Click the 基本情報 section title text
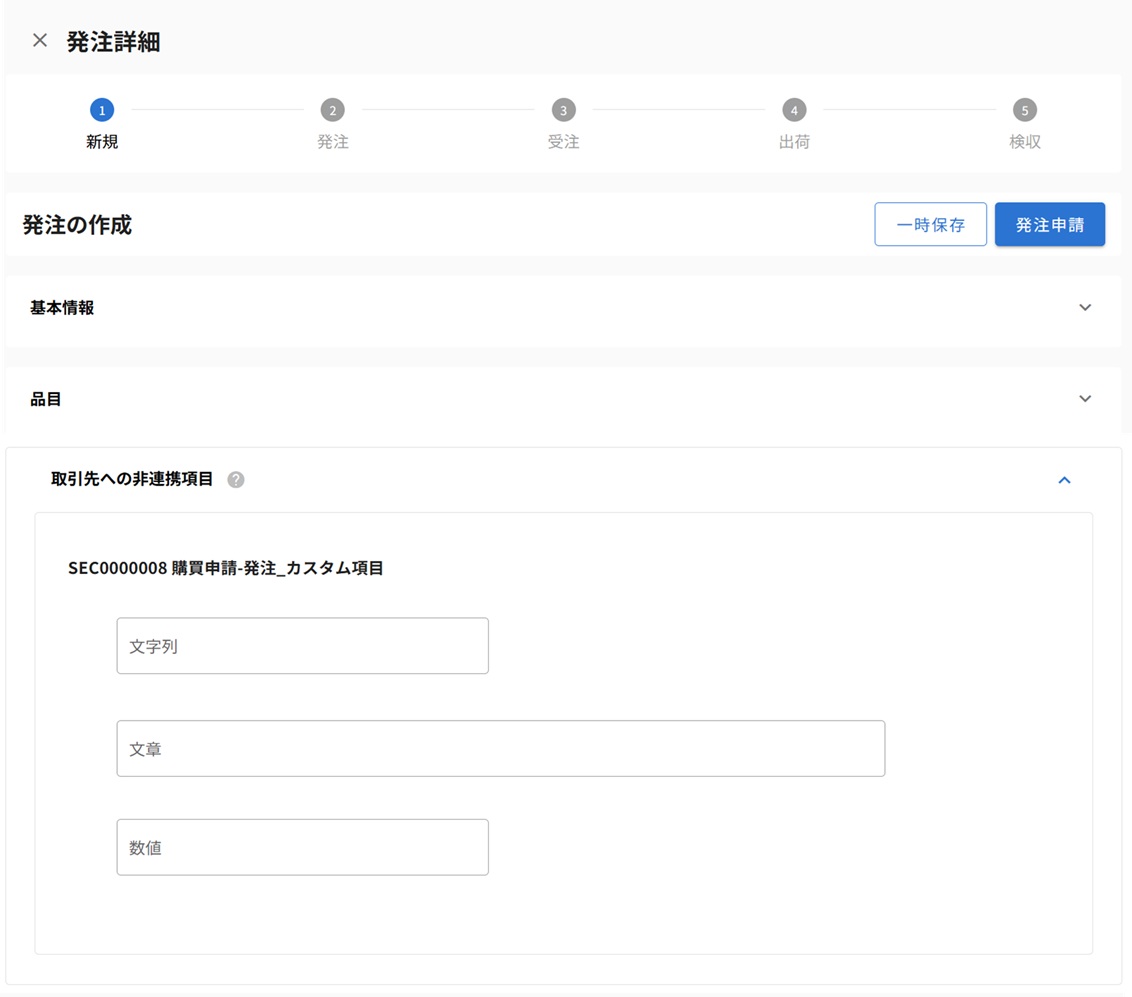This screenshot has width=1132, height=997. click(62, 308)
